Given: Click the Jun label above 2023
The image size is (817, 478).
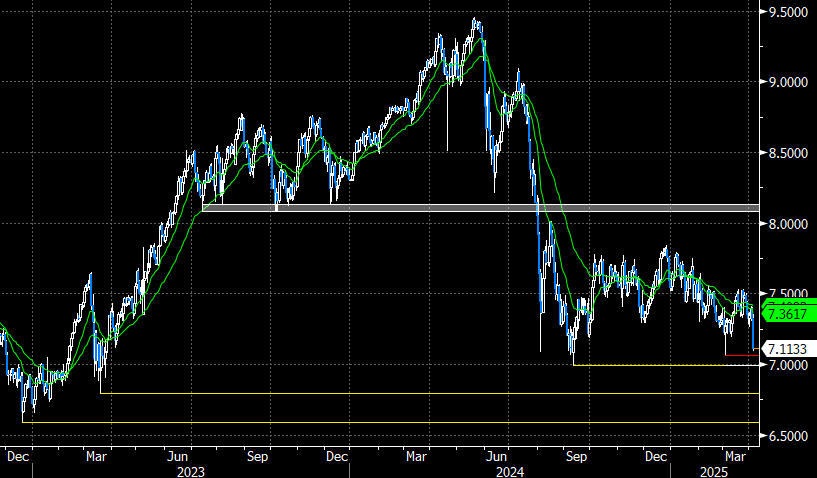Looking at the screenshot, I should pyautogui.click(x=177, y=456).
